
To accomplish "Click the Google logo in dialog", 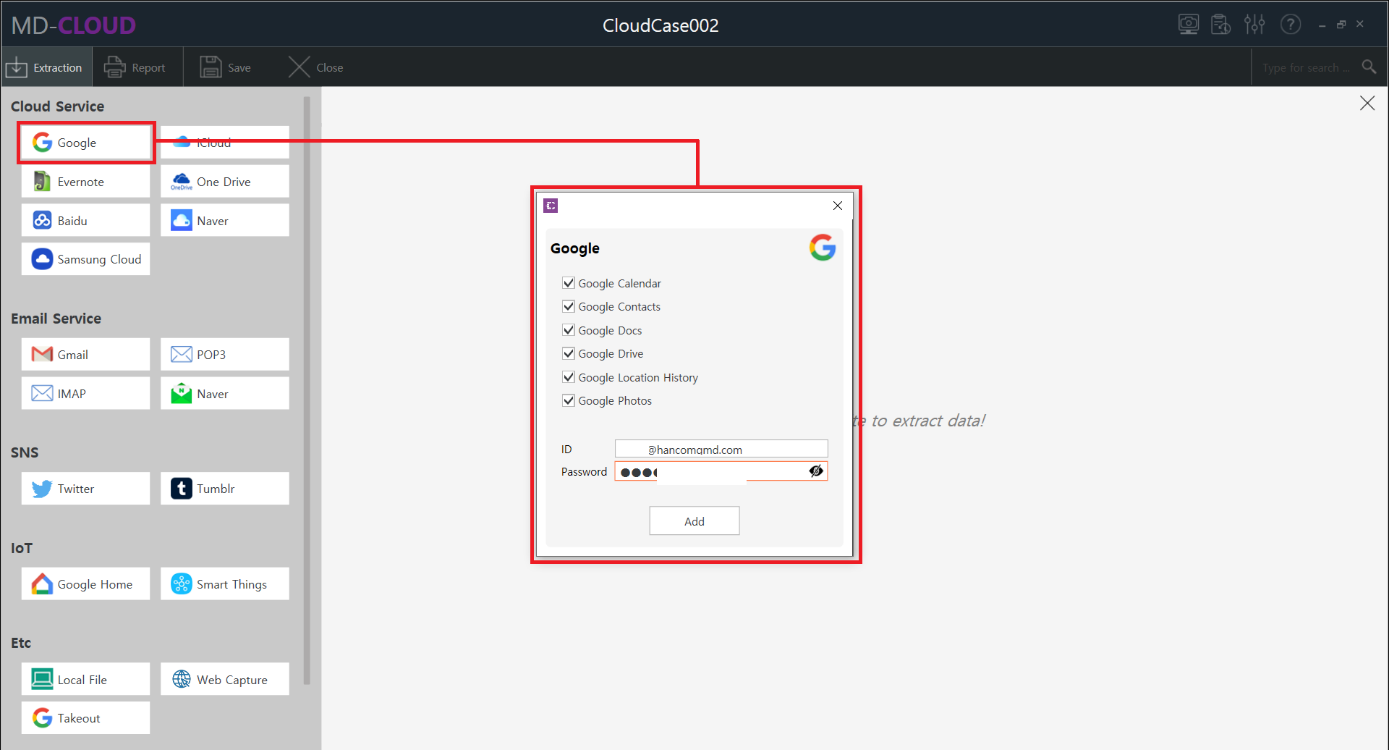I will pyautogui.click(x=822, y=248).
